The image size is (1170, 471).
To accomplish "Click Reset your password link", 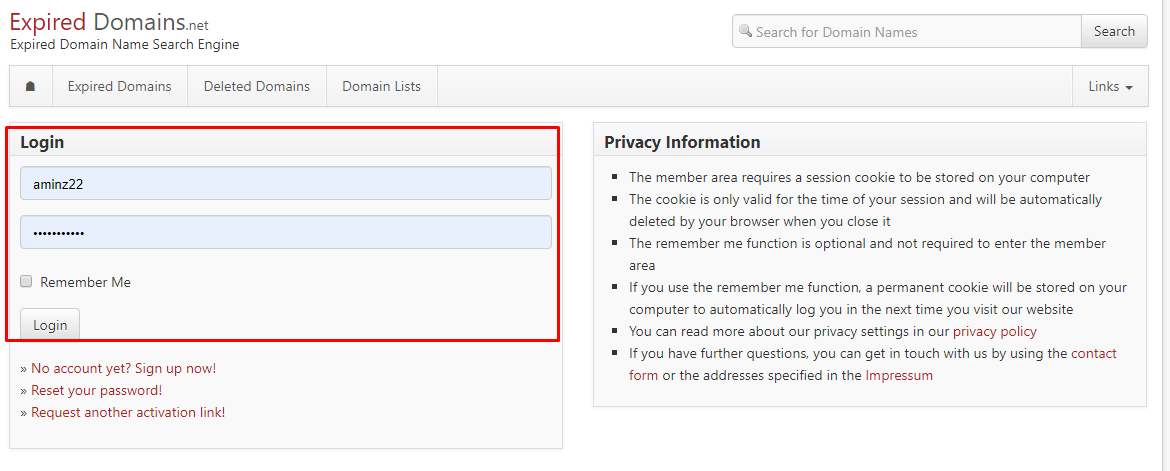I will [96, 390].
